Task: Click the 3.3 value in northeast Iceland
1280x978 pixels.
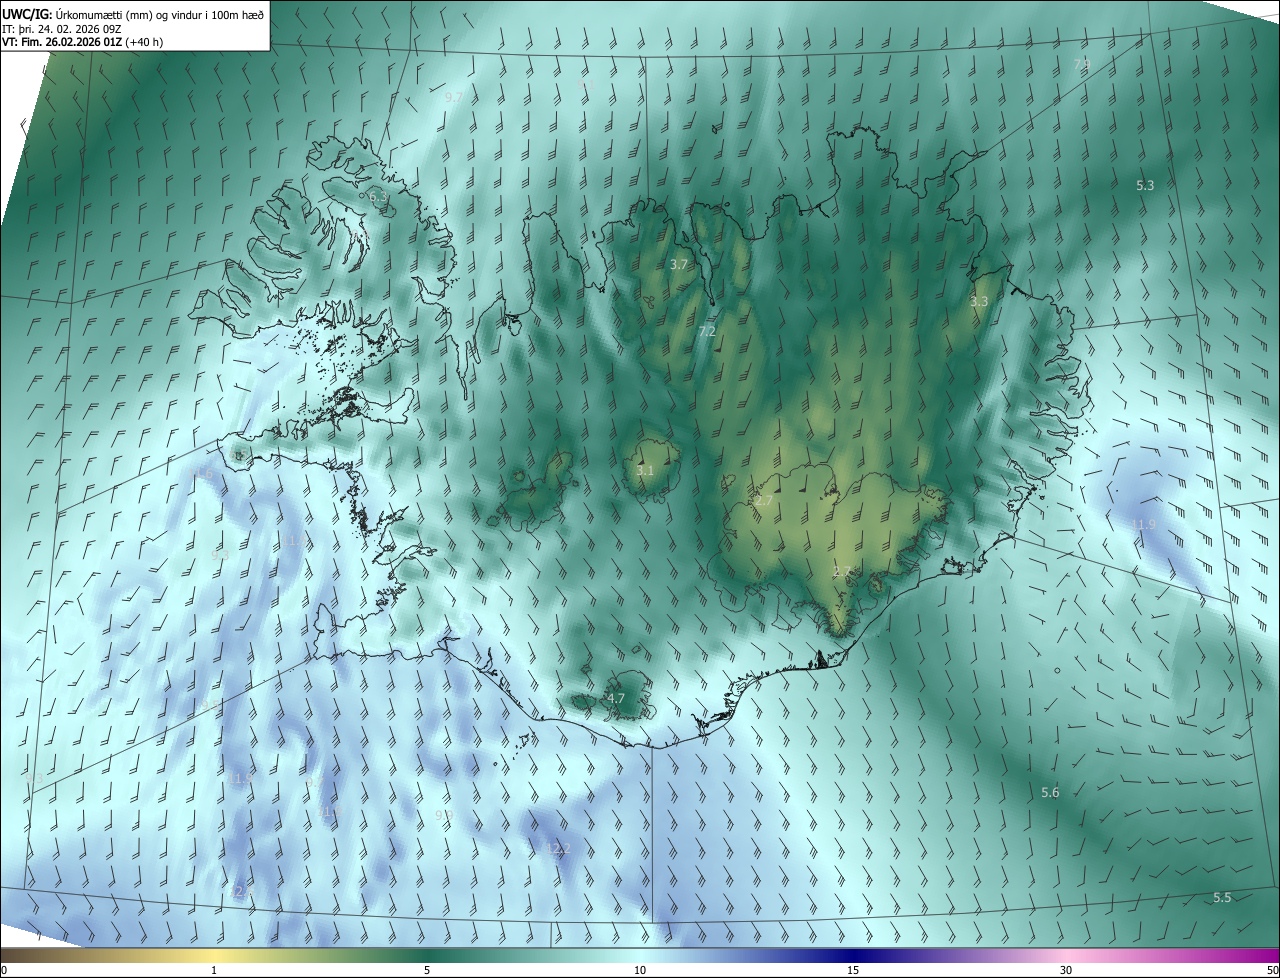Action: pos(979,301)
